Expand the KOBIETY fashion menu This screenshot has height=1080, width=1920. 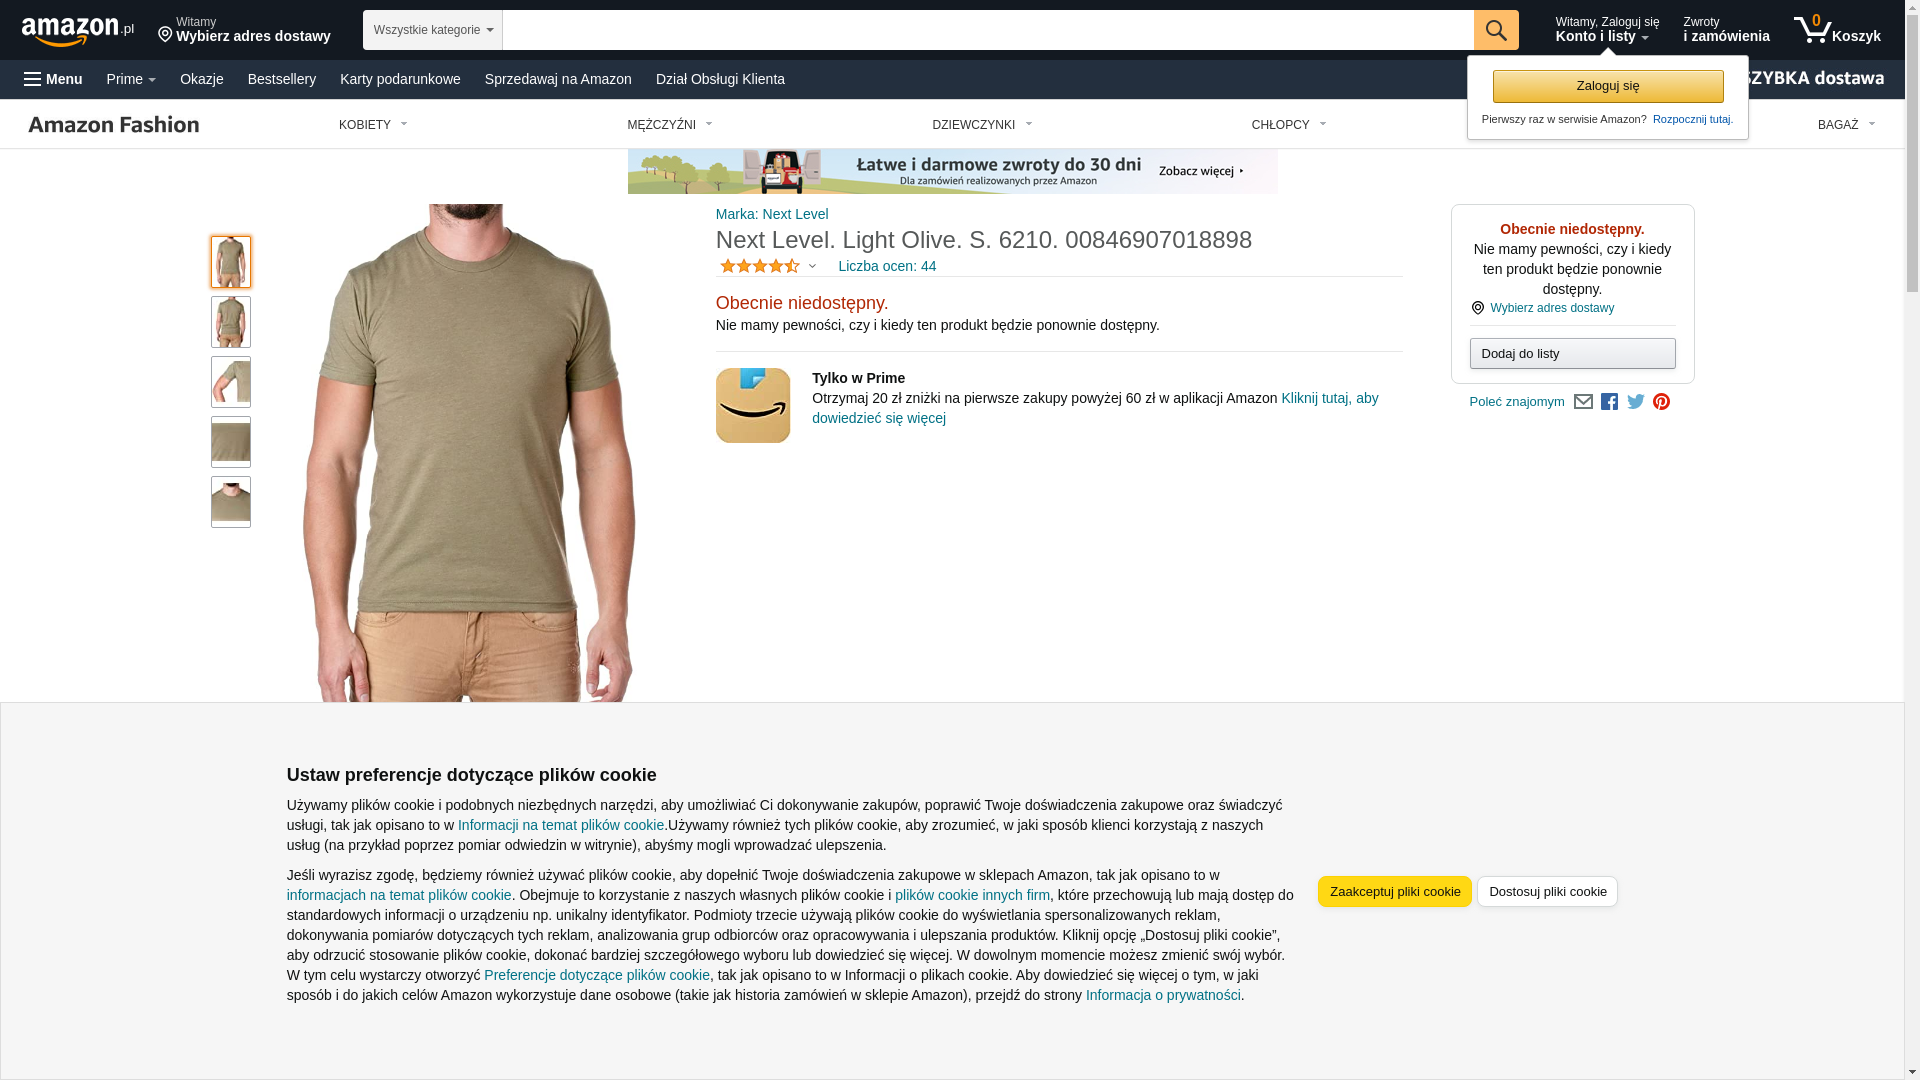pyautogui.click(x=373, y=125)
